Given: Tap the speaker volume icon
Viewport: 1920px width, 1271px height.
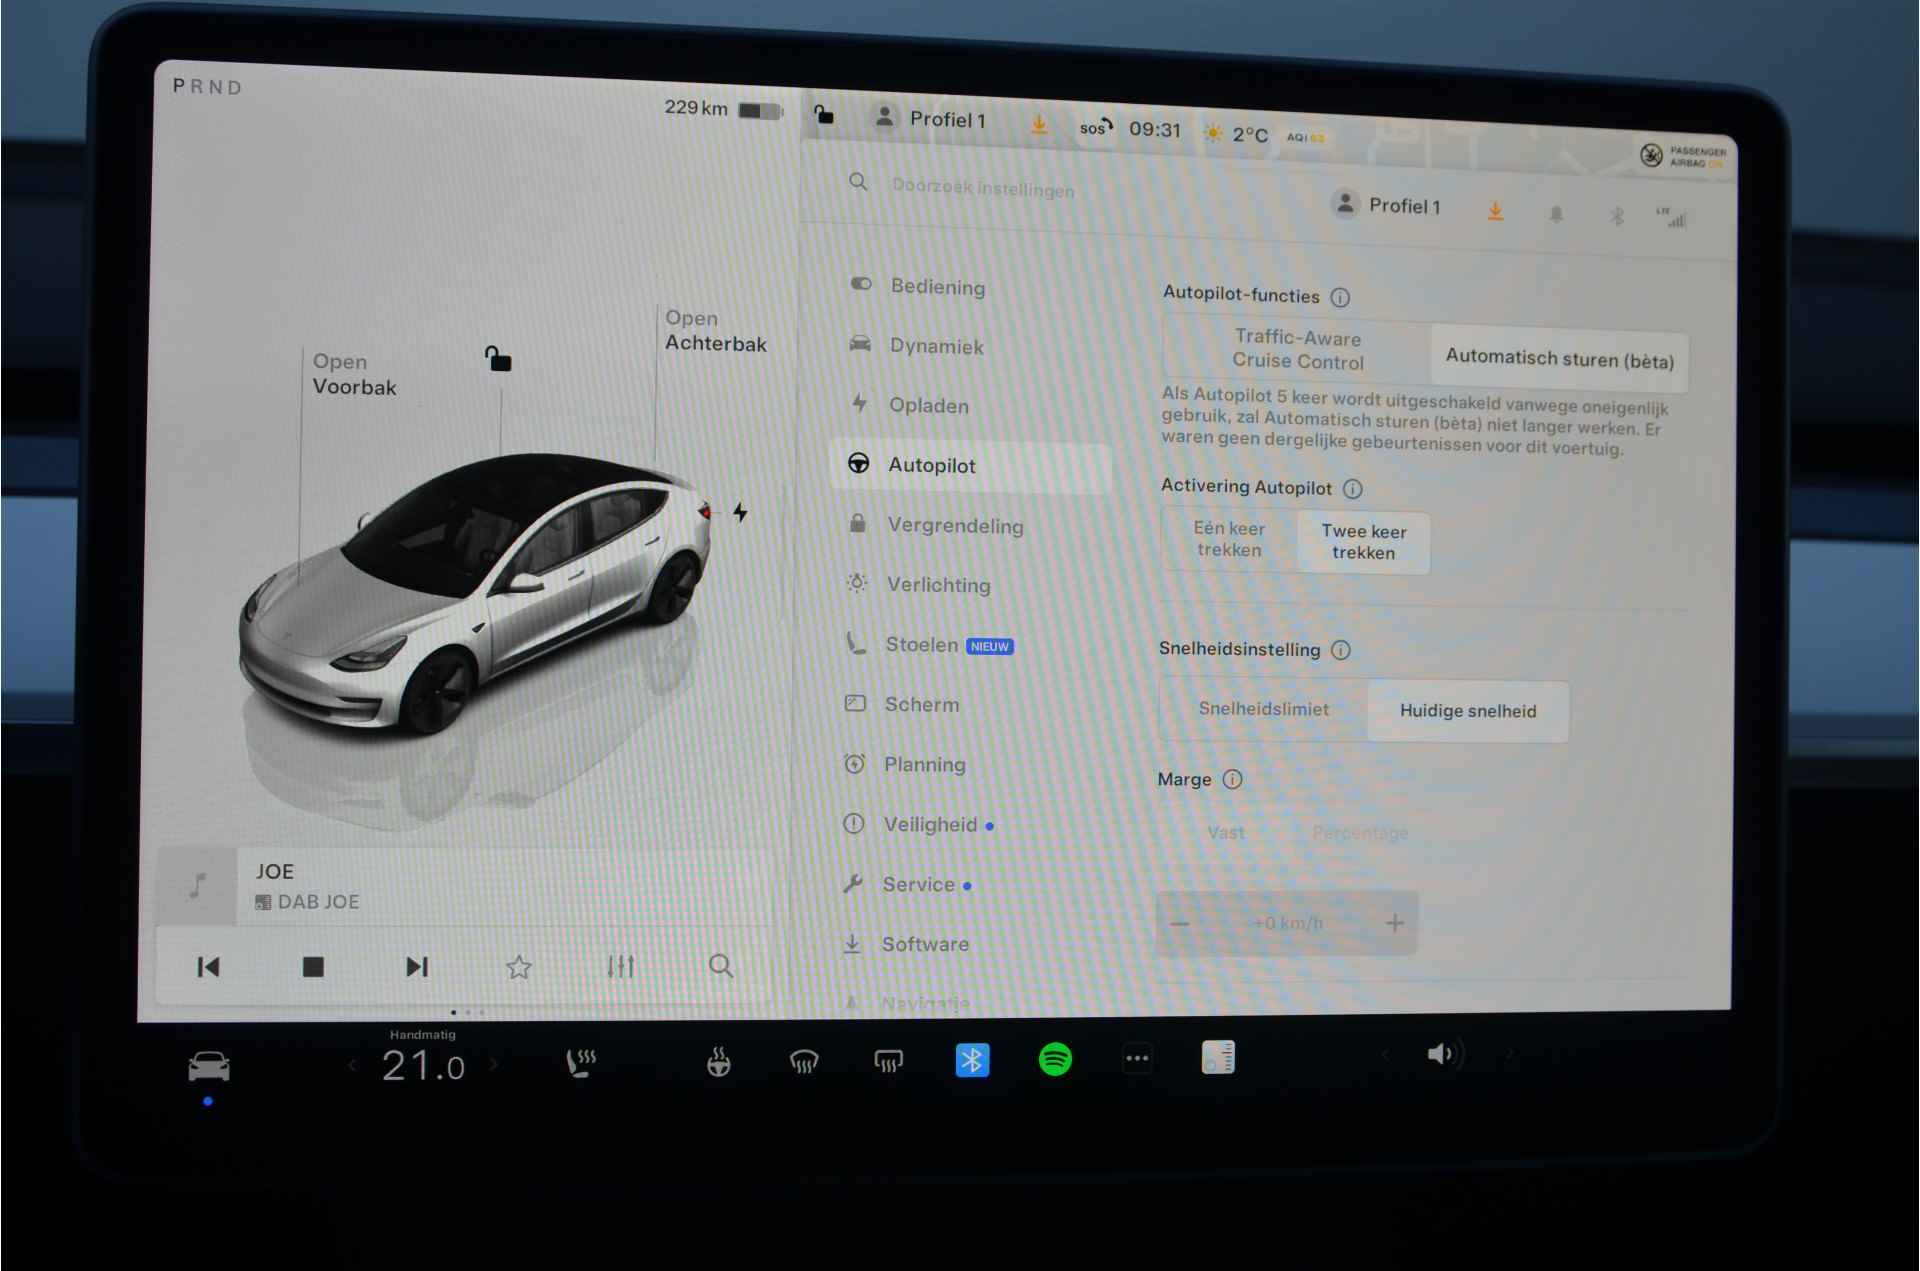Looking at the screenshot, I should tap(1445, 1053).
